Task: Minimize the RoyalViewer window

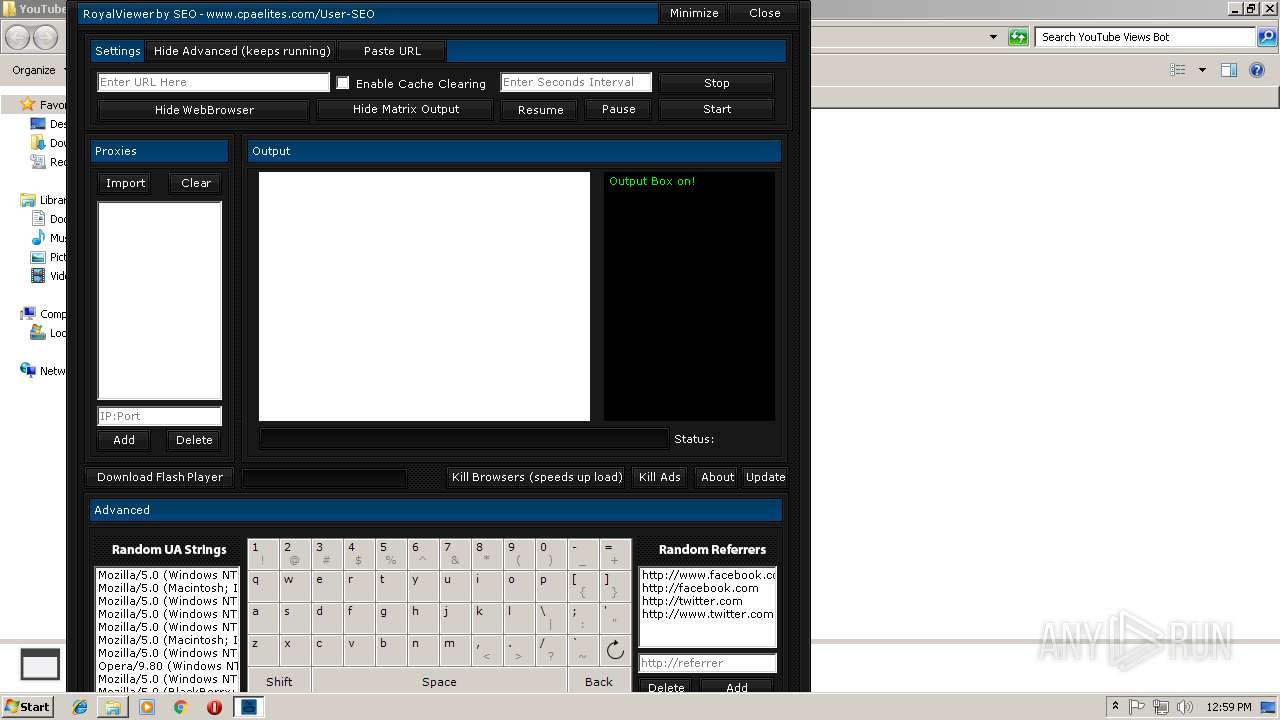Action: coord(694,13)
